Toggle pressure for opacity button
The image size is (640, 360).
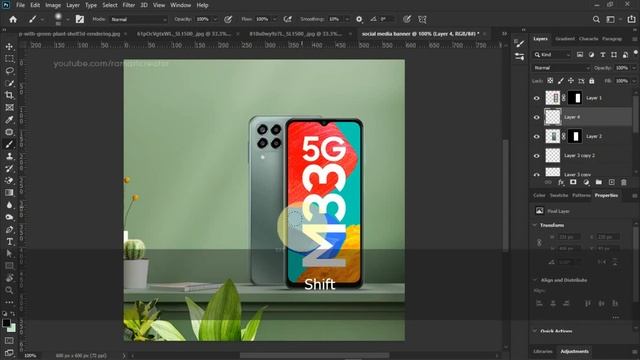coord(228,19)
